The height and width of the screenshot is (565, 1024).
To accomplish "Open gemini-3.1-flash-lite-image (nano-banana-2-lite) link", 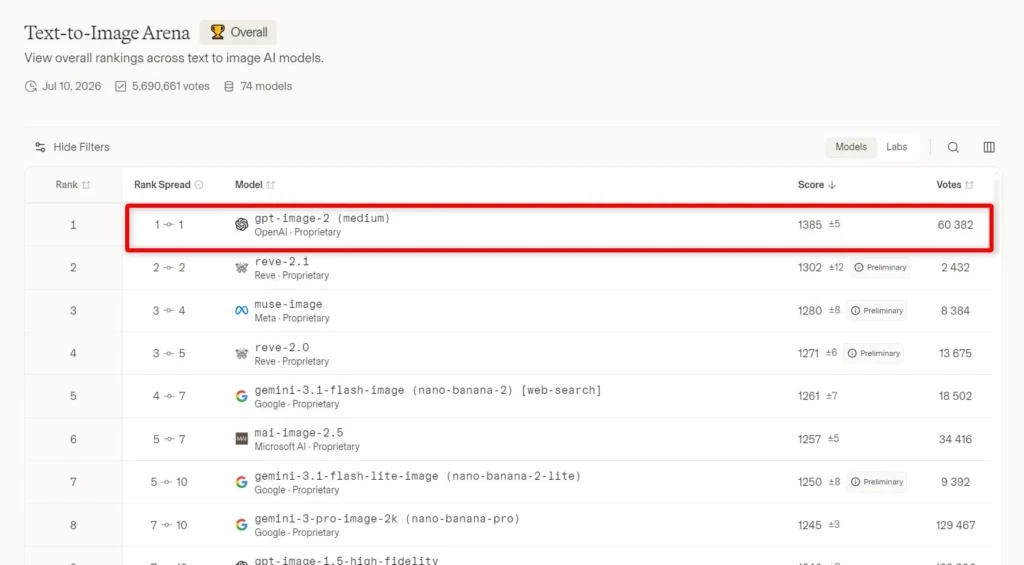I will [x=417, y=476].
